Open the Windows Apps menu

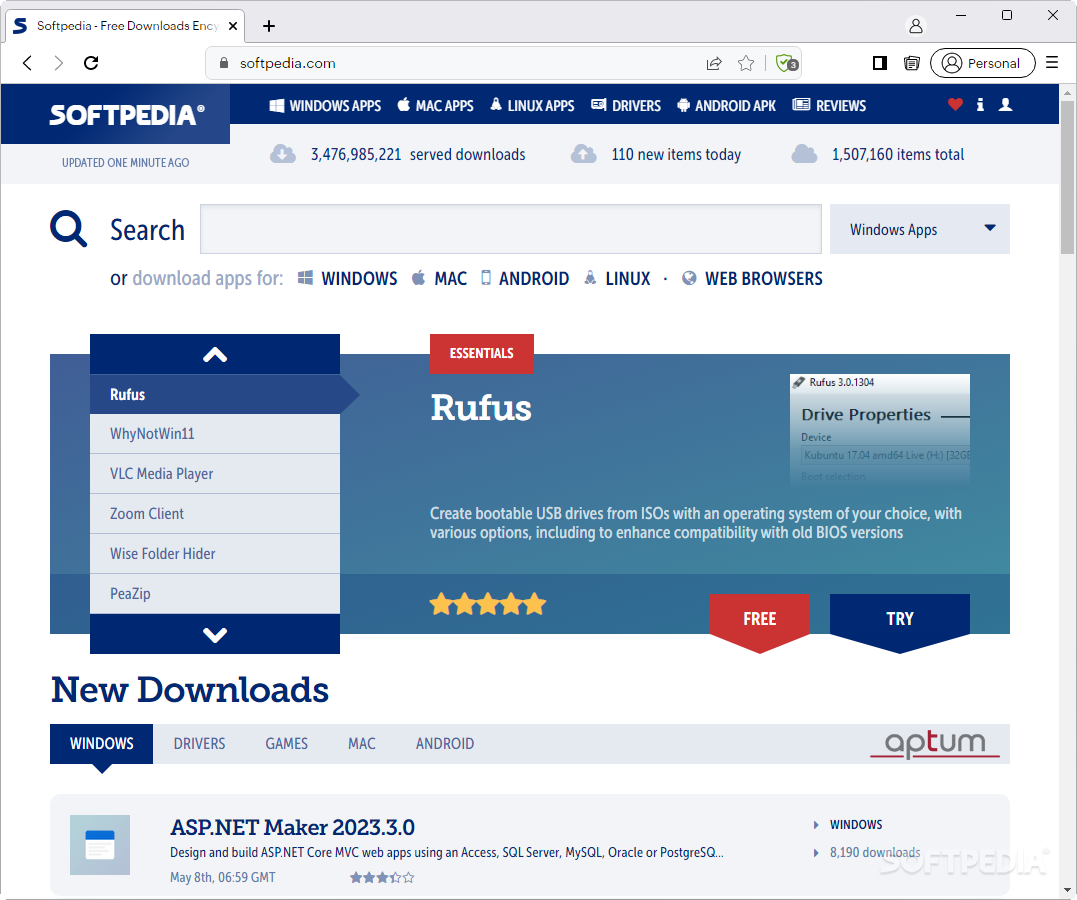[x=325, y=106]
